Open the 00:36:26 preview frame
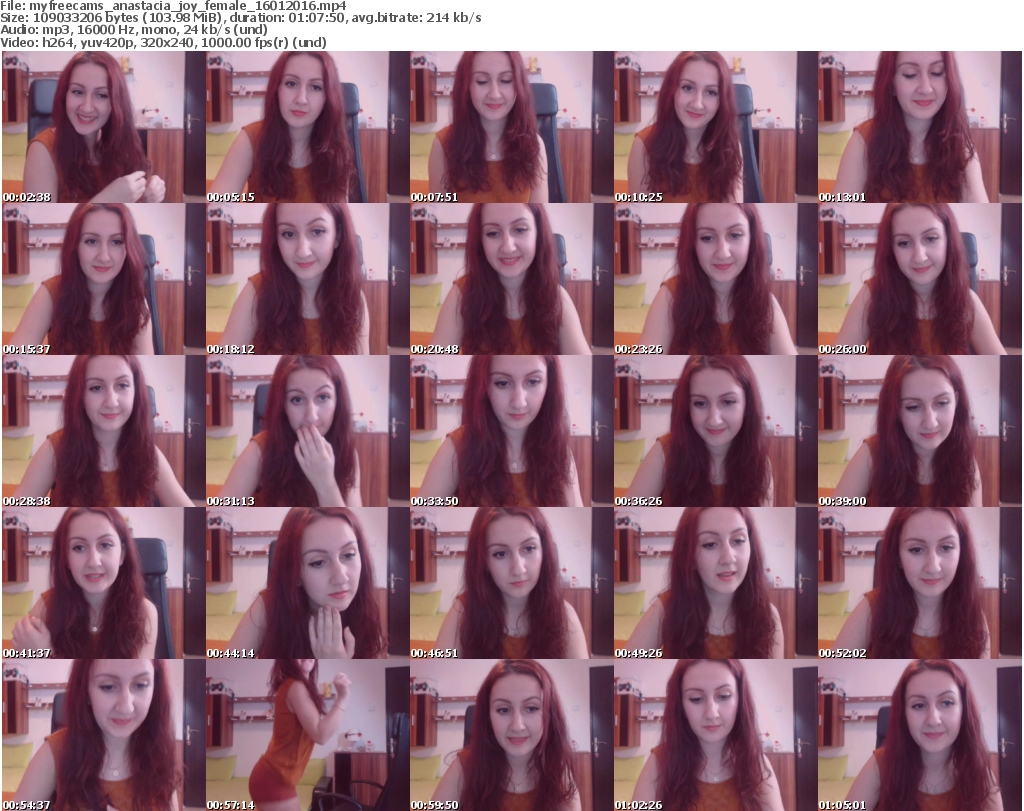Viewport: 1024px width, 811px height. point(716,432)
